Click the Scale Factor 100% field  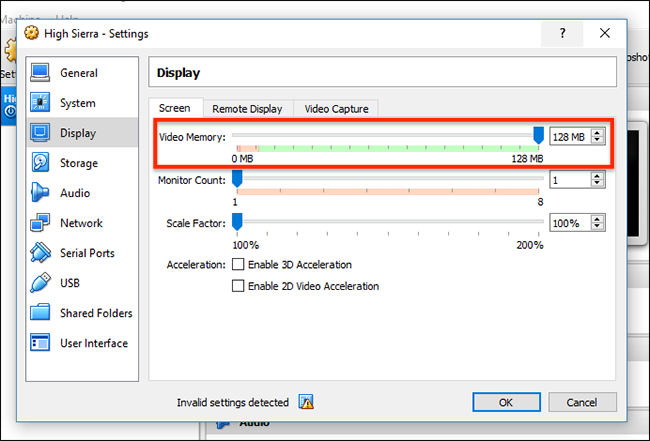[x=571, y=223]
